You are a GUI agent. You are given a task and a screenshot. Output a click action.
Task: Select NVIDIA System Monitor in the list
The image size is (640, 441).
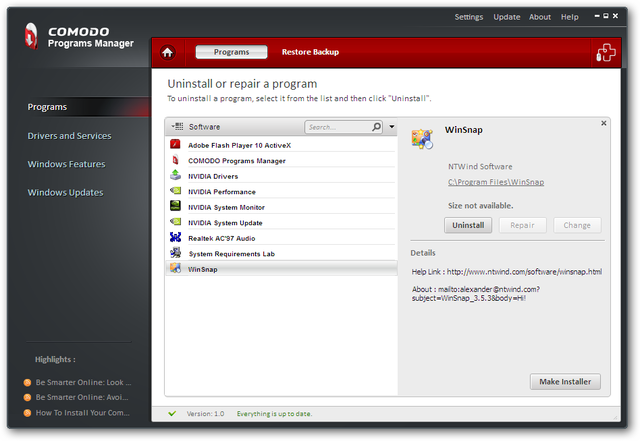pos(281,206)
